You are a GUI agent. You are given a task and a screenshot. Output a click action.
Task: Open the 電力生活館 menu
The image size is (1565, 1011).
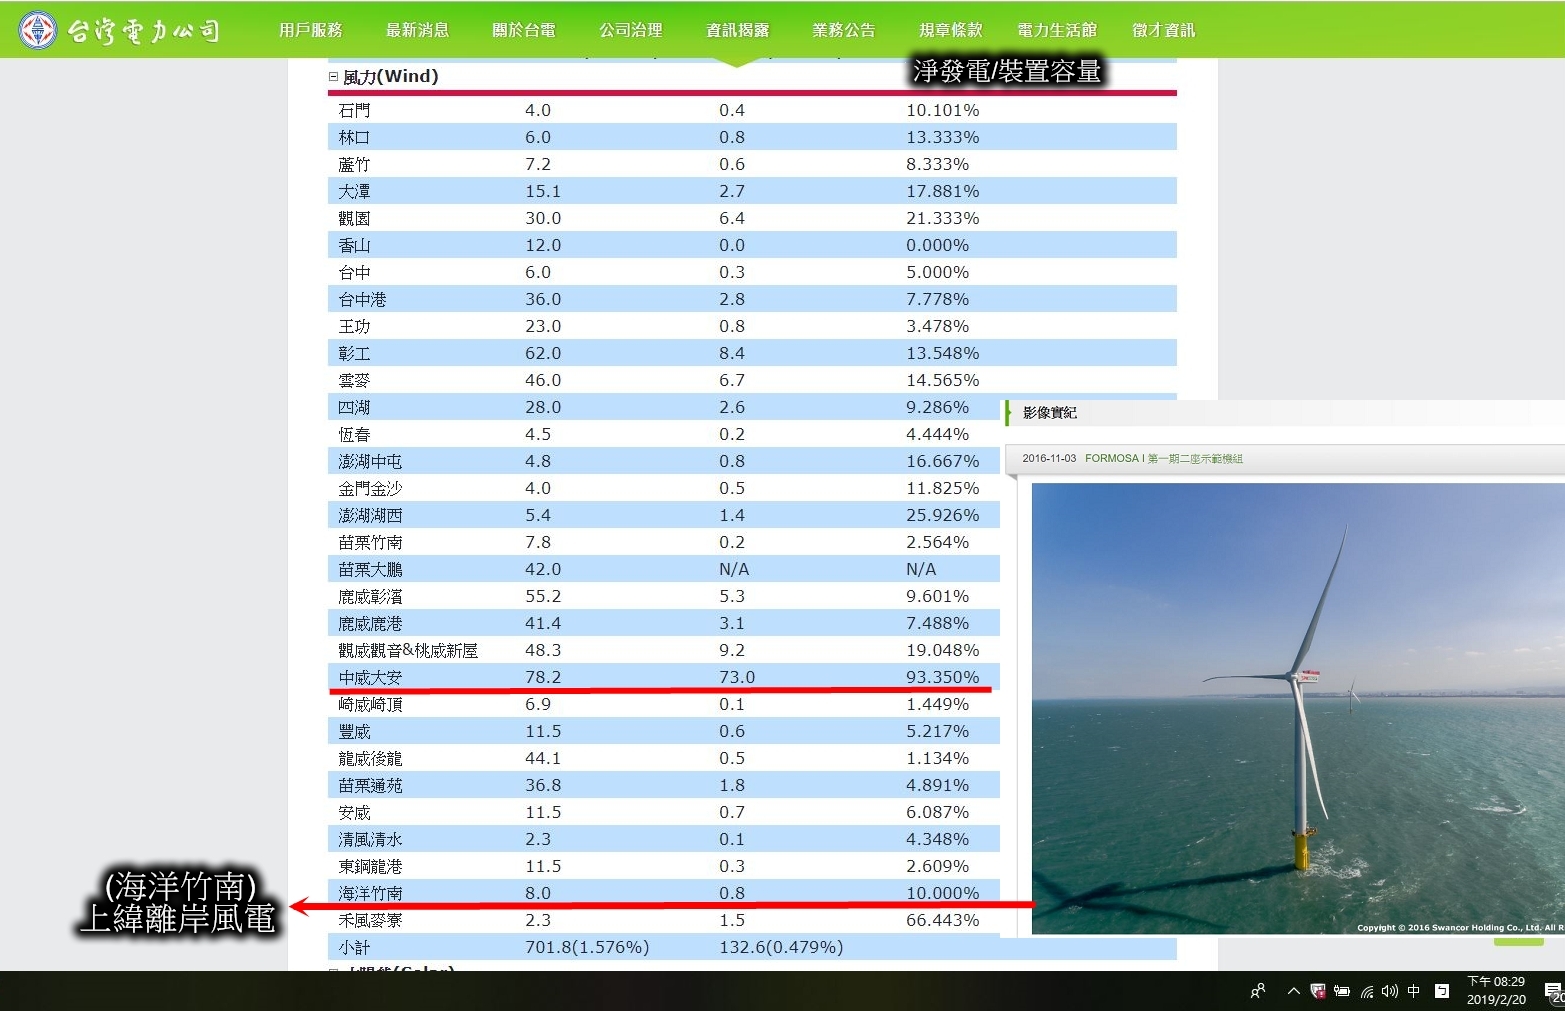1057,30
